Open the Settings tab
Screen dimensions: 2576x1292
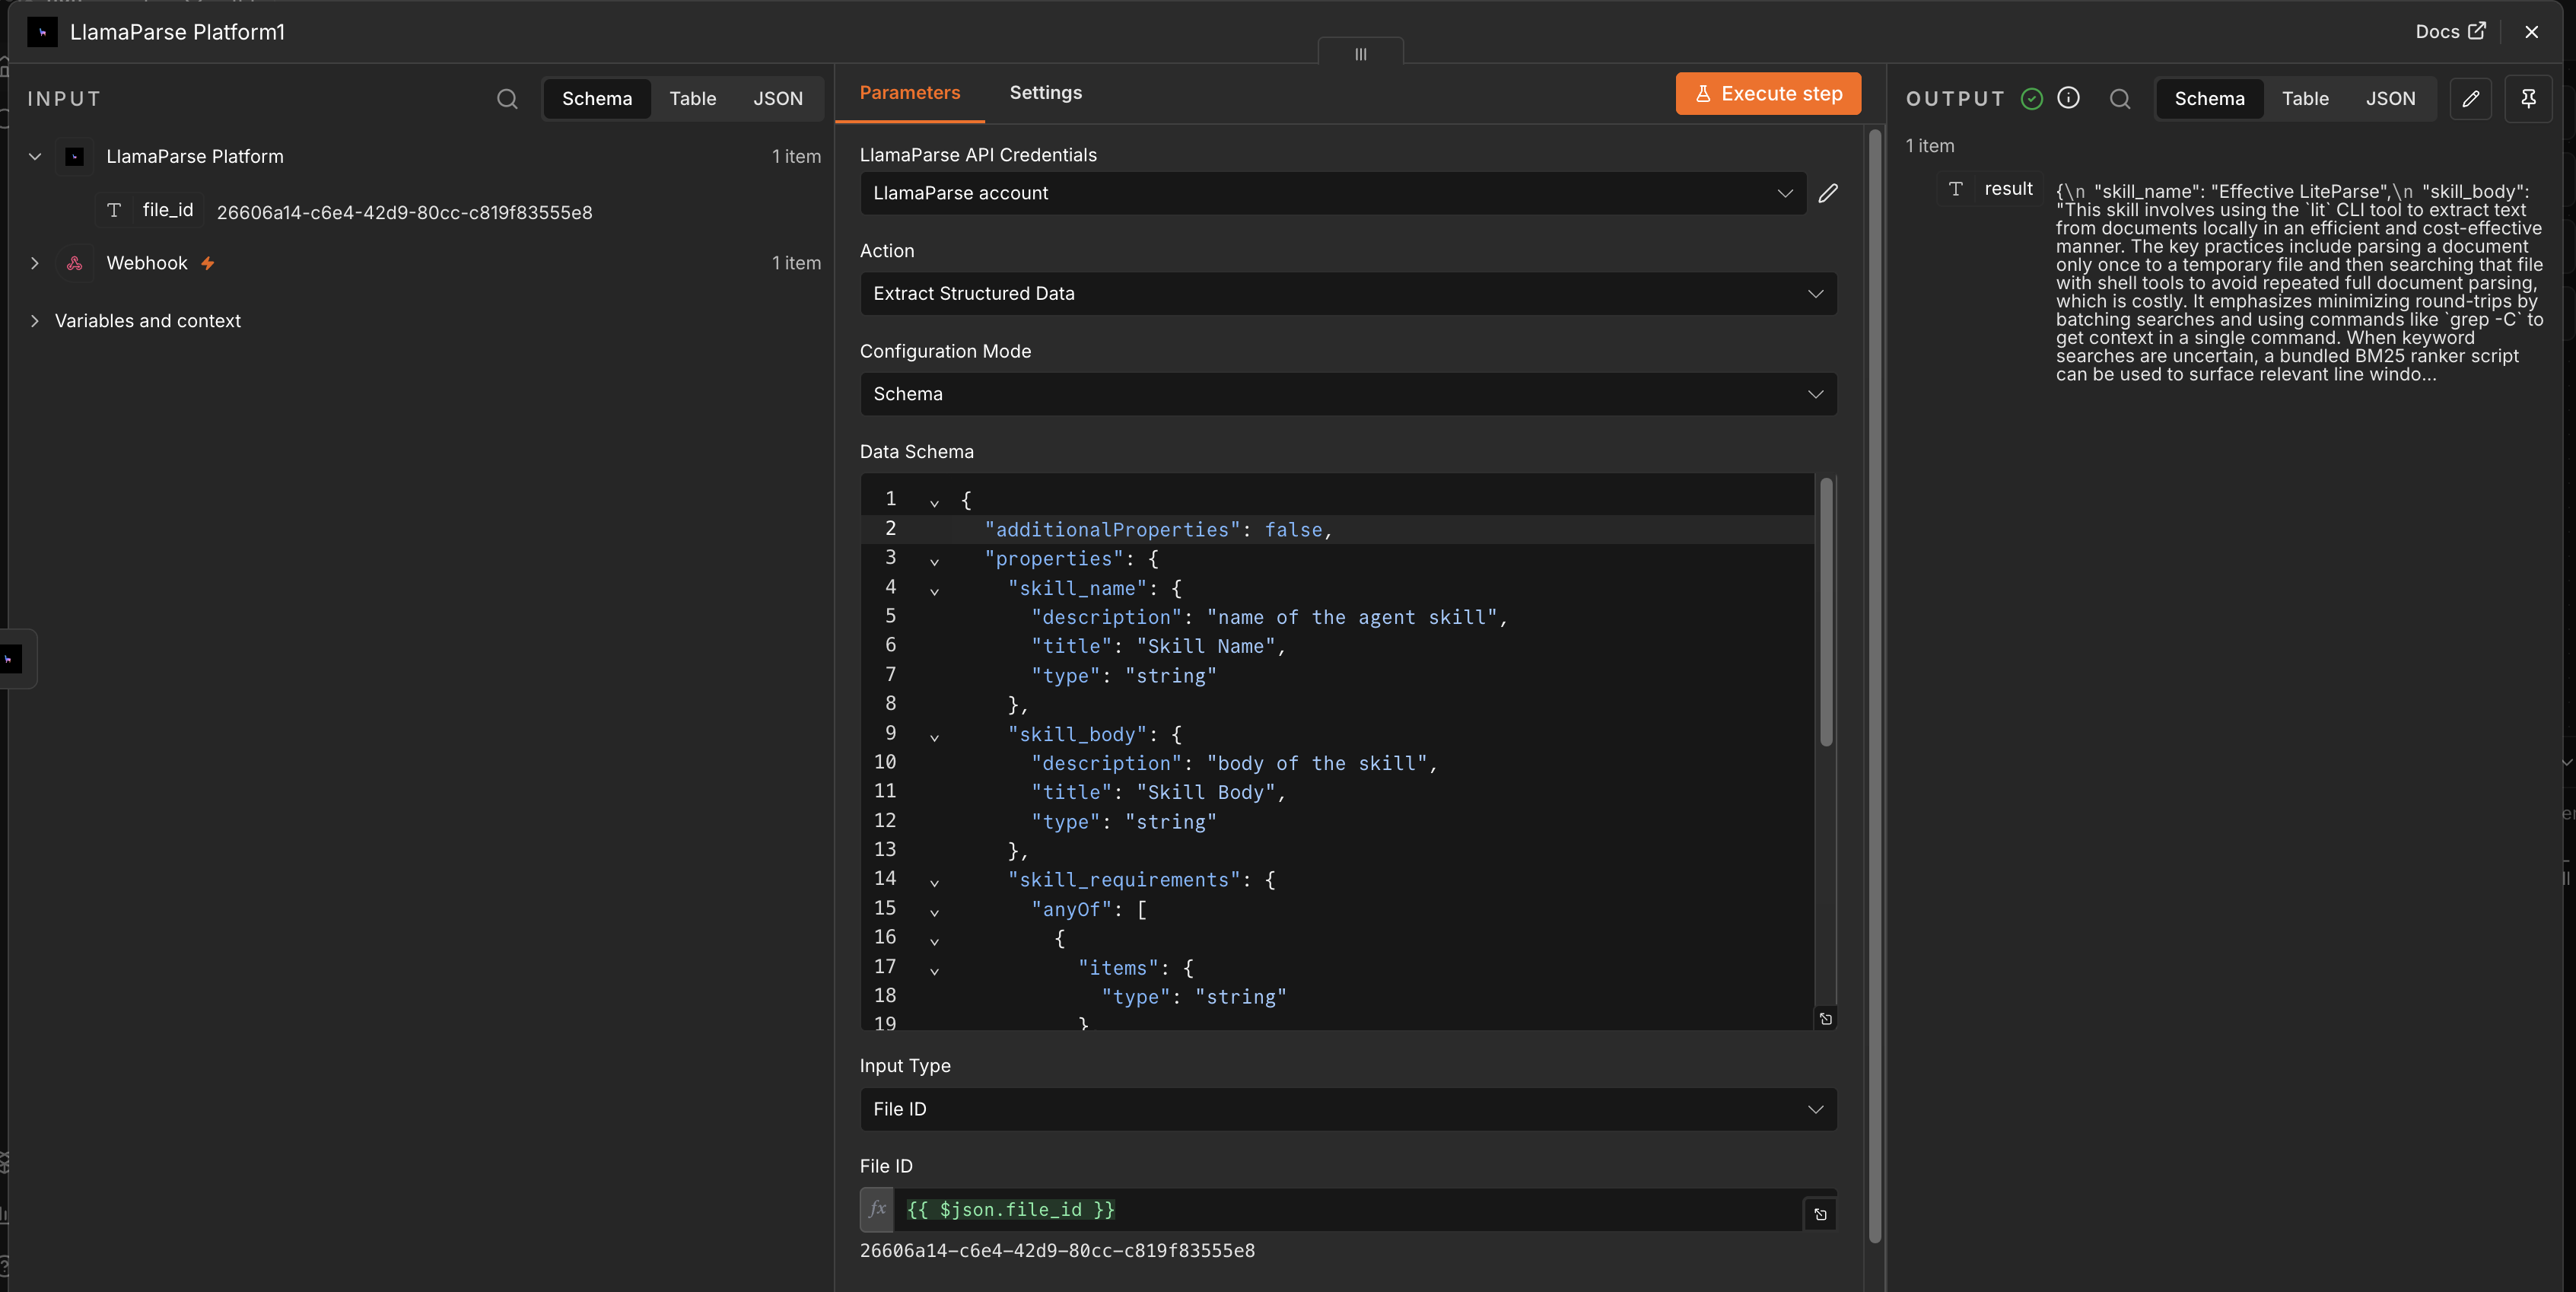(x=1046, y=93)
